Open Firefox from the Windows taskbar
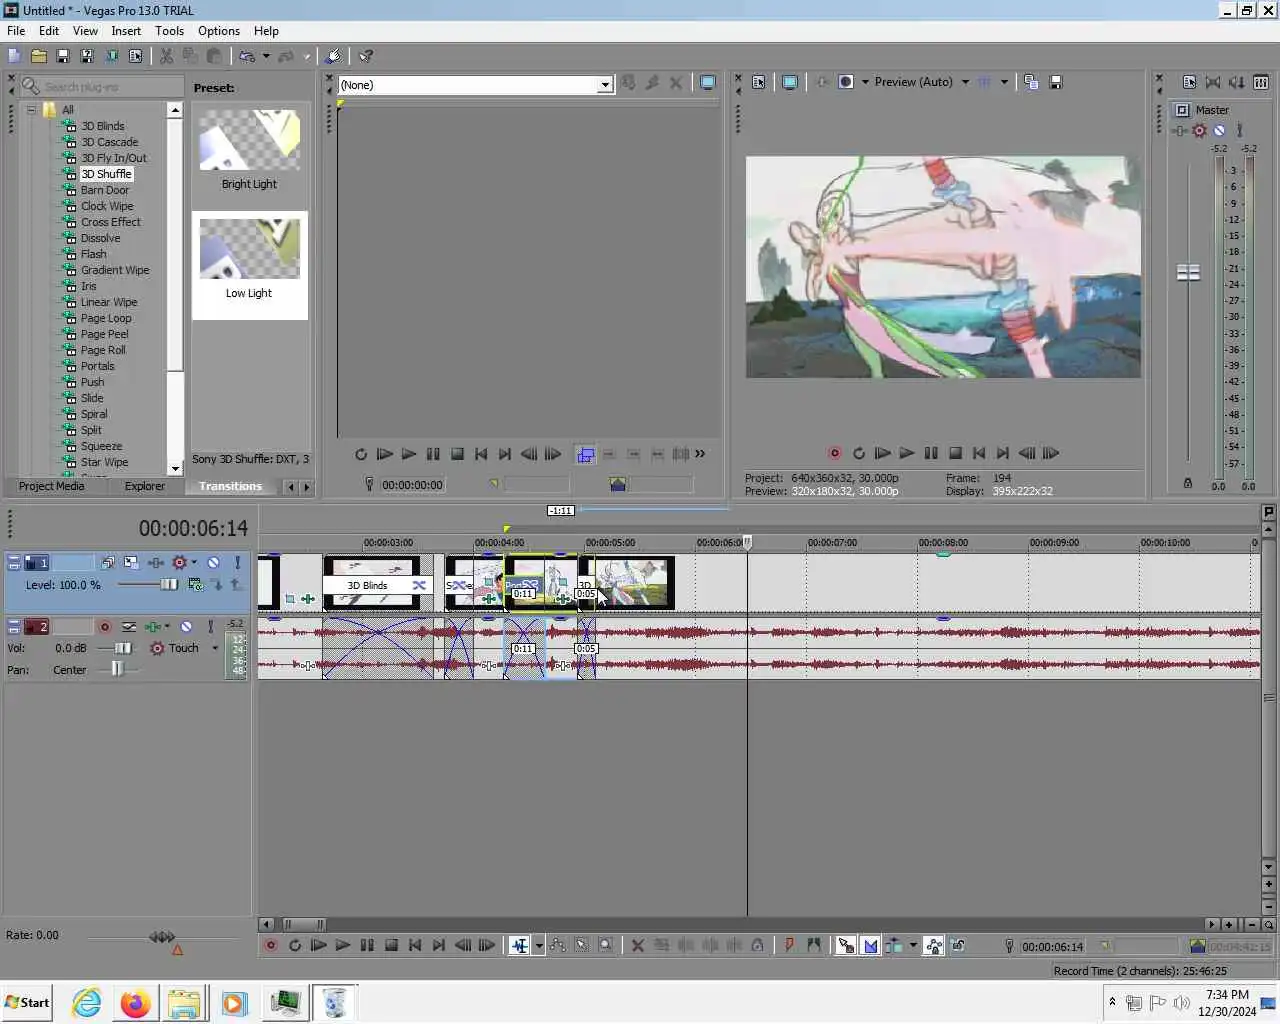Image resolution: width=1280 pixels, height=1024 pixels. pyautogui.click(x=136, y=1003)
